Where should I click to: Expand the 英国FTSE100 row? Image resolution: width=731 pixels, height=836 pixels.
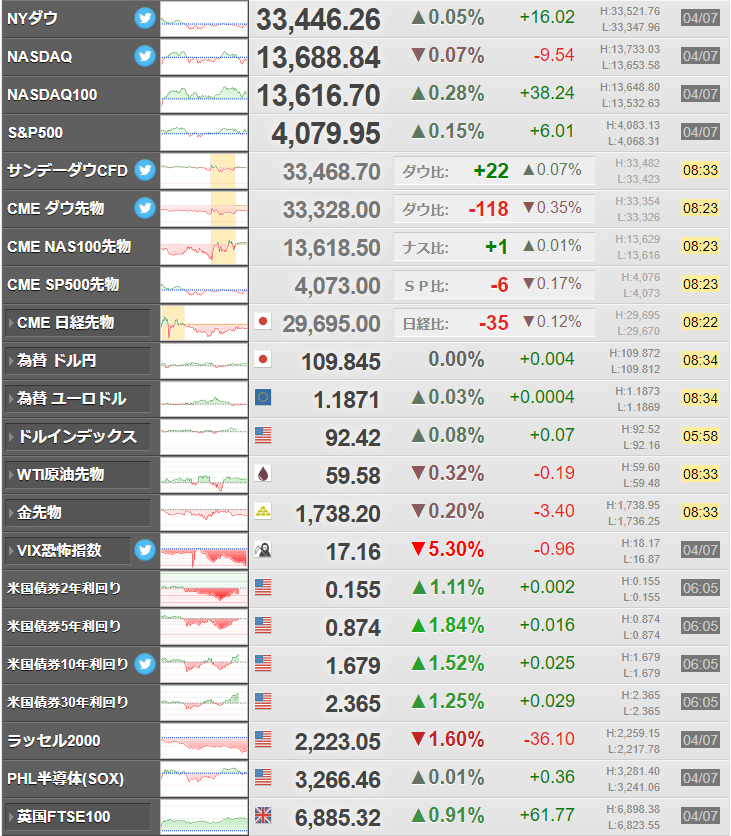77,817
